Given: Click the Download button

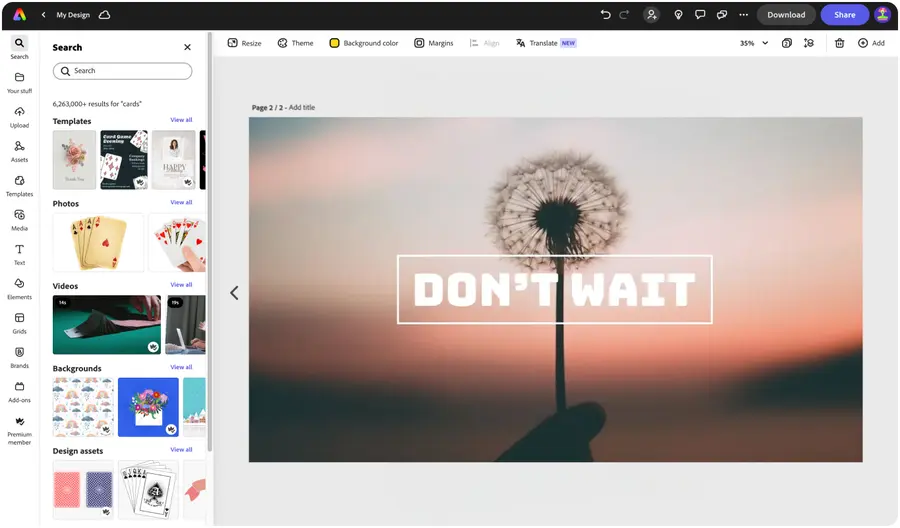Looking at the screenshot, I should point(786,15).
